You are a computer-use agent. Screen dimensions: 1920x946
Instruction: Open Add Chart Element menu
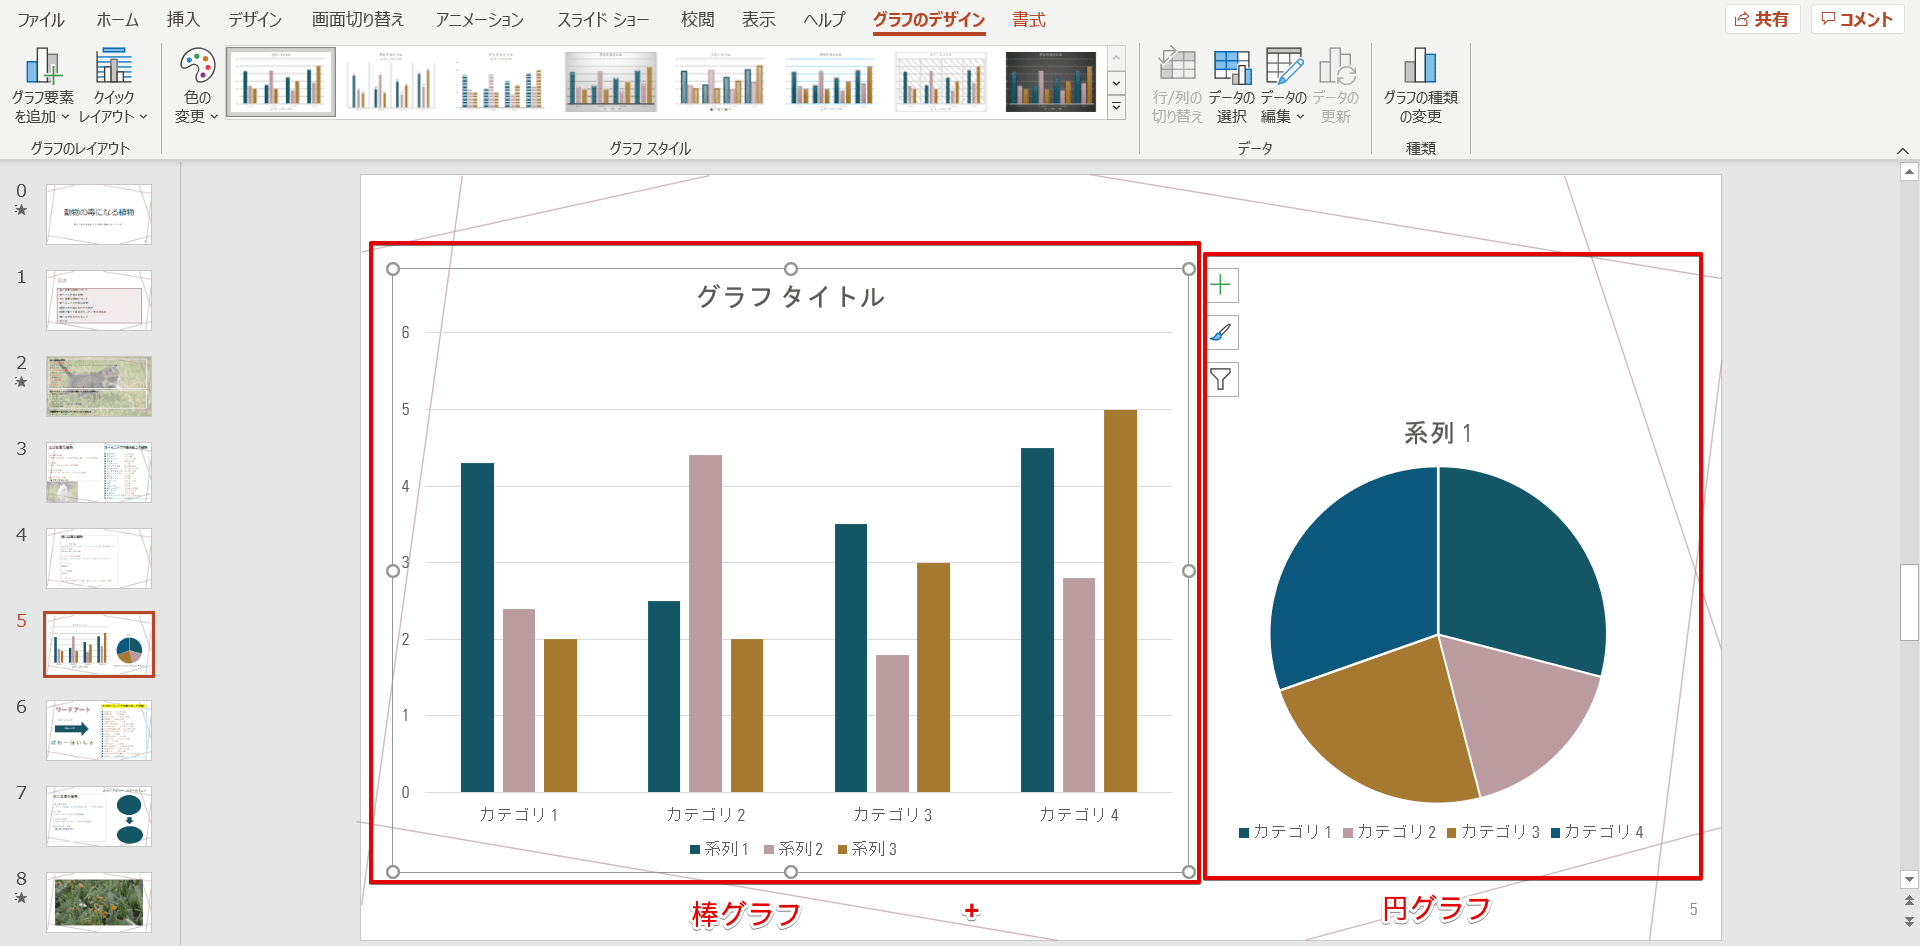tap(42, 87)
